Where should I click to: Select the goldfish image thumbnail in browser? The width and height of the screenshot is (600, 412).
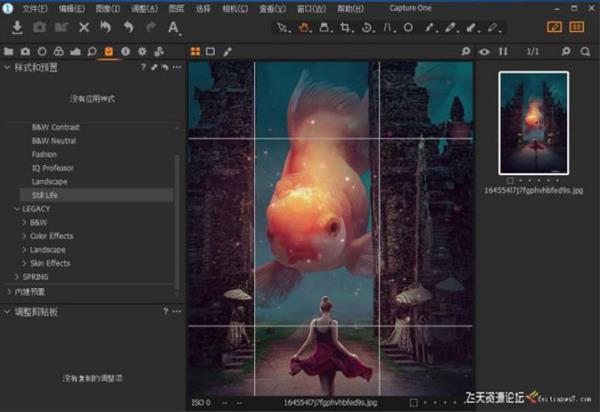pos(533,126)
